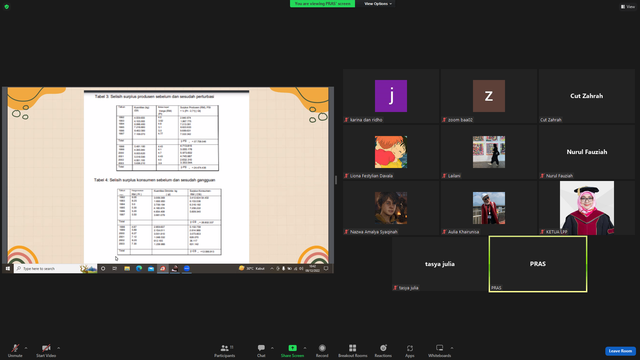The width and height of the screenshot is (640, 360).
Task: Select the highlighted PRAS participant tile
Action: point(538,264)
